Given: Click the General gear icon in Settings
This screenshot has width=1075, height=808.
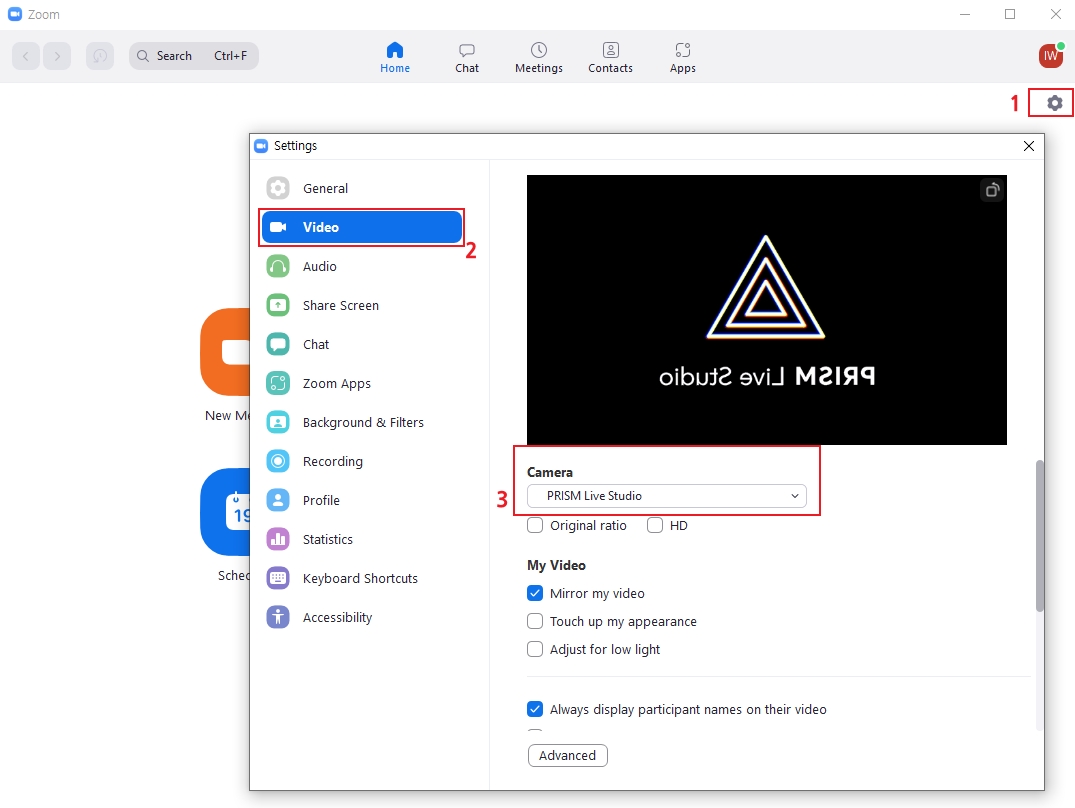Looking at the screenshot, I should [278, 188].
